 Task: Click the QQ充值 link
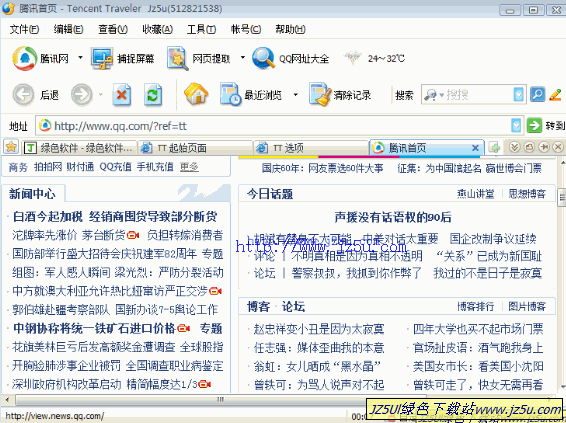coord(116,167)
